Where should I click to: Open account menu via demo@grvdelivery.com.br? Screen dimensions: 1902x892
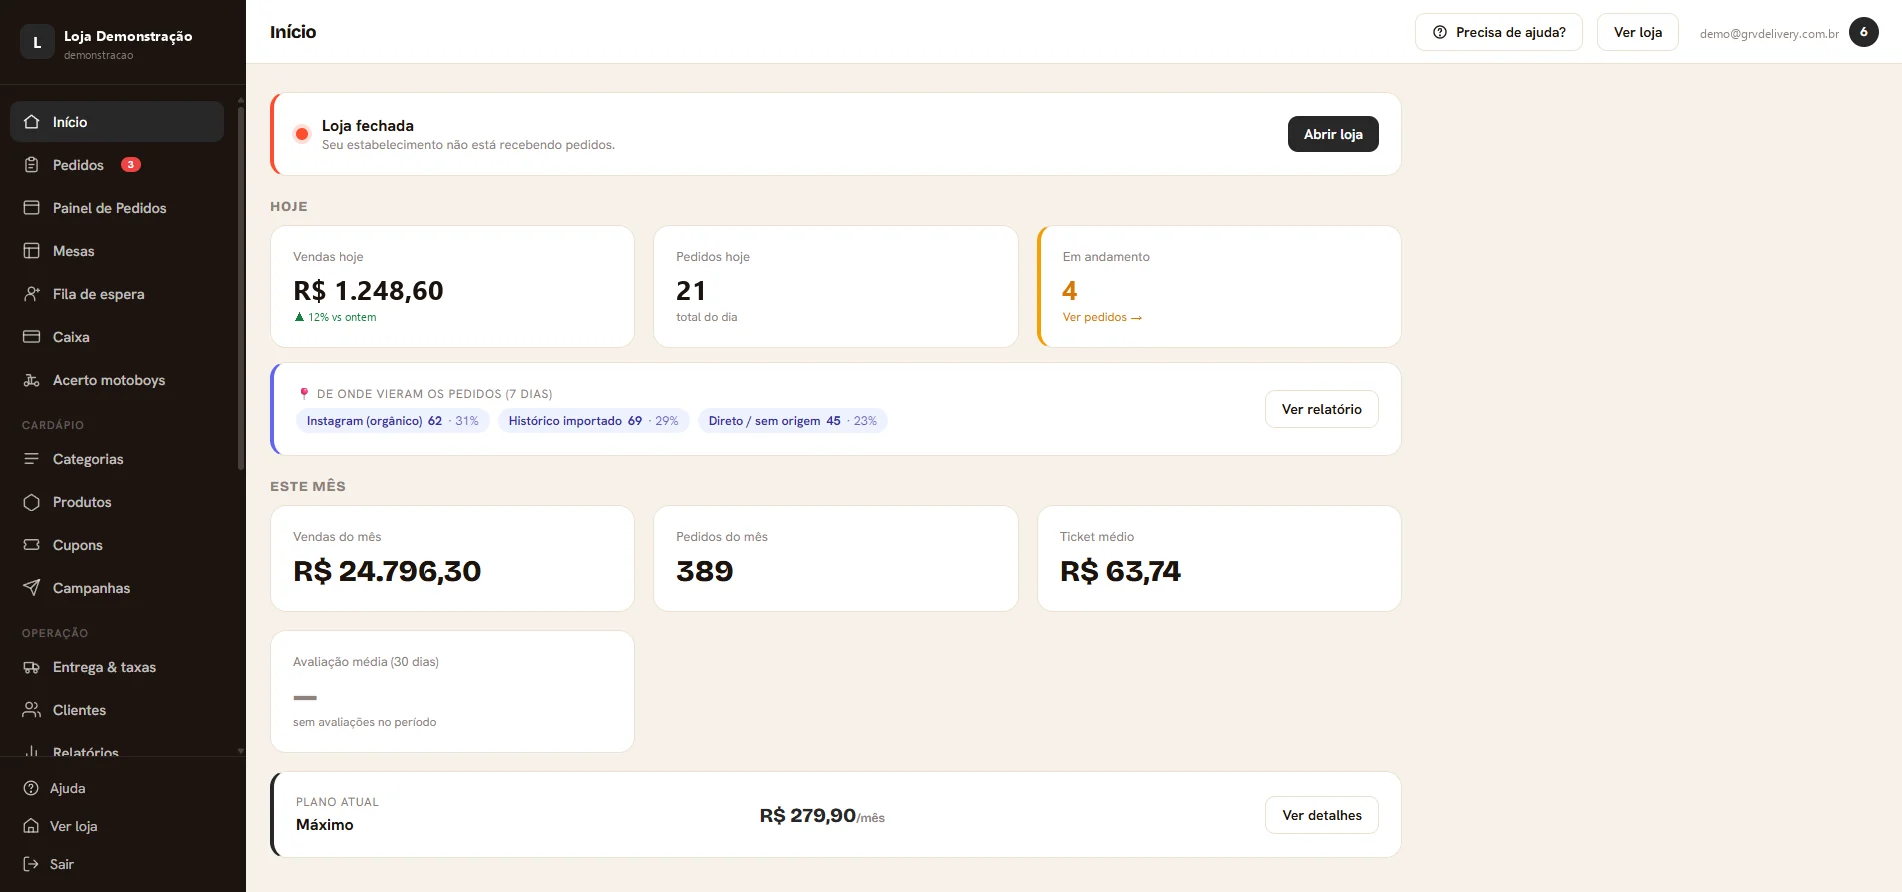pyautogui.click(x=1769, y=33)
